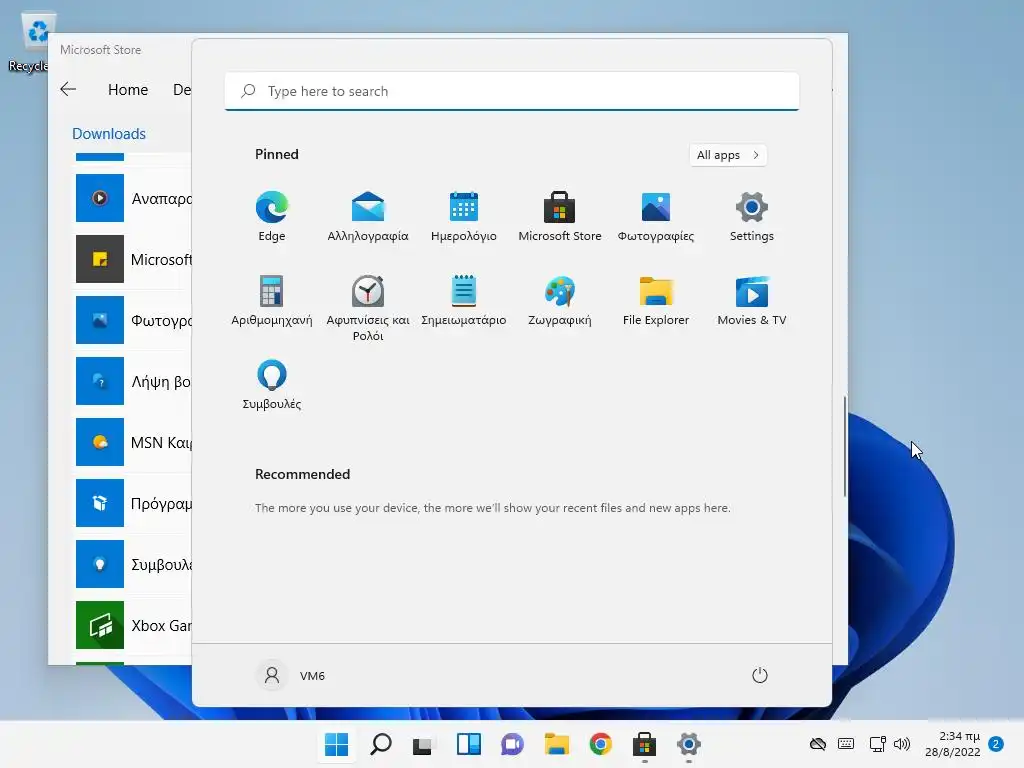The image size is (1024, 768).
Task: Switch to Settings on the taskbar
Action: coord(688,744)
